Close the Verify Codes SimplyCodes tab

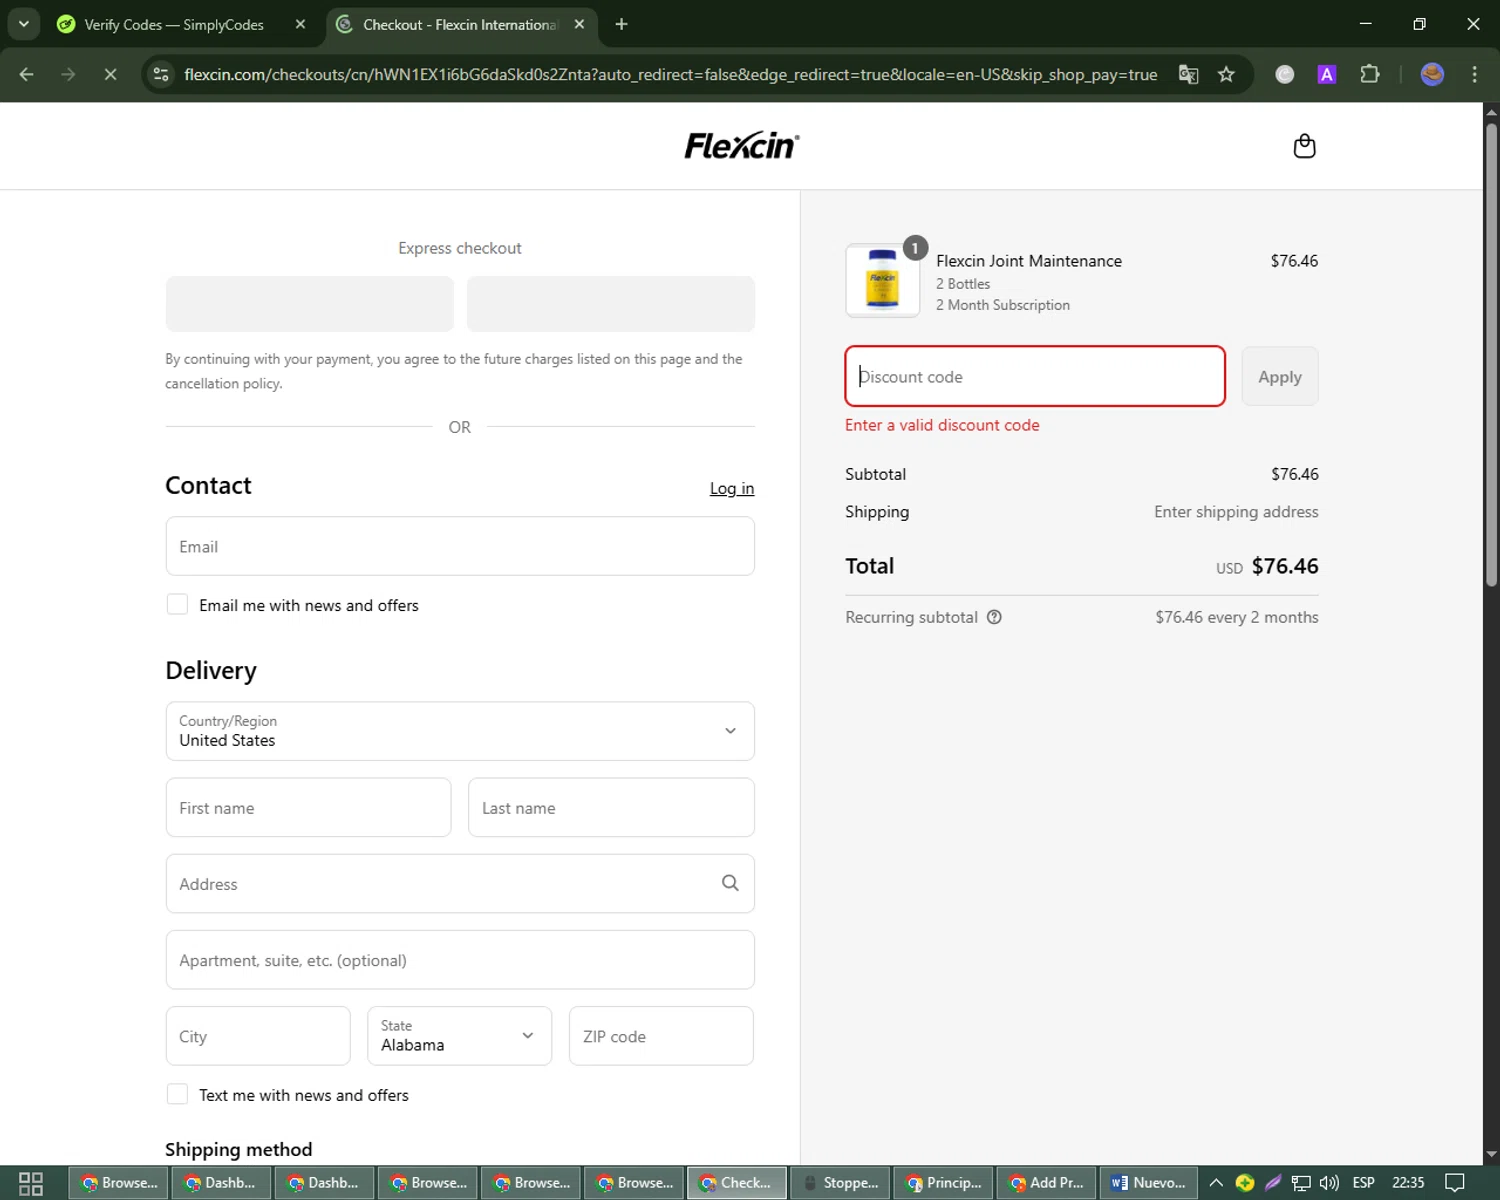click(300, 24)
